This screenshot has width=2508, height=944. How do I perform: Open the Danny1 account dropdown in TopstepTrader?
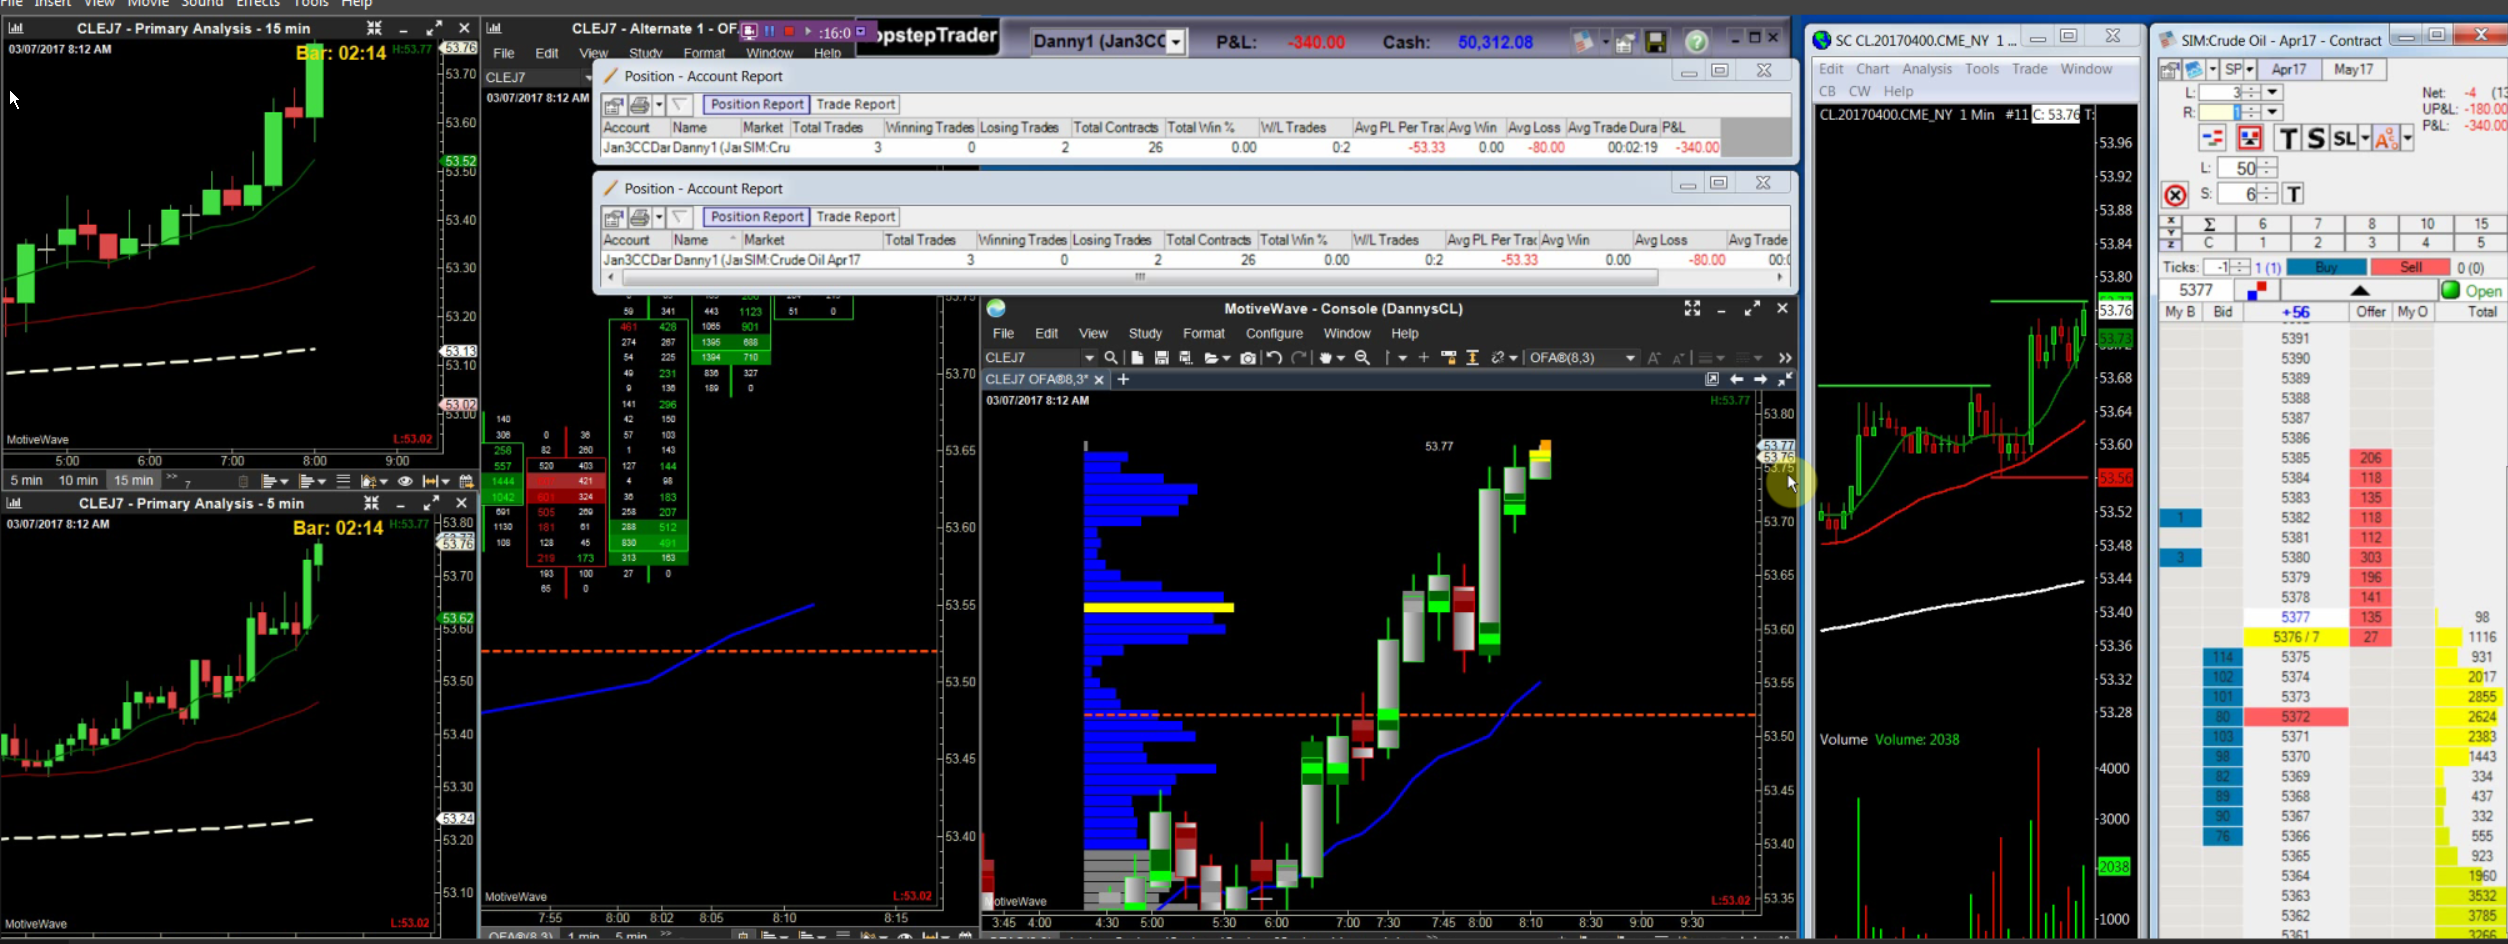1176,42
